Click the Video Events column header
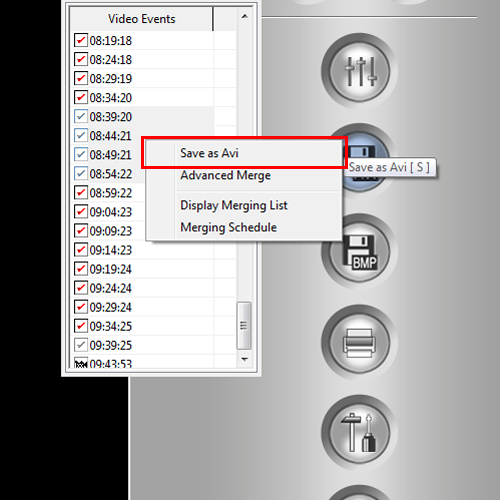 click(142, 19)
